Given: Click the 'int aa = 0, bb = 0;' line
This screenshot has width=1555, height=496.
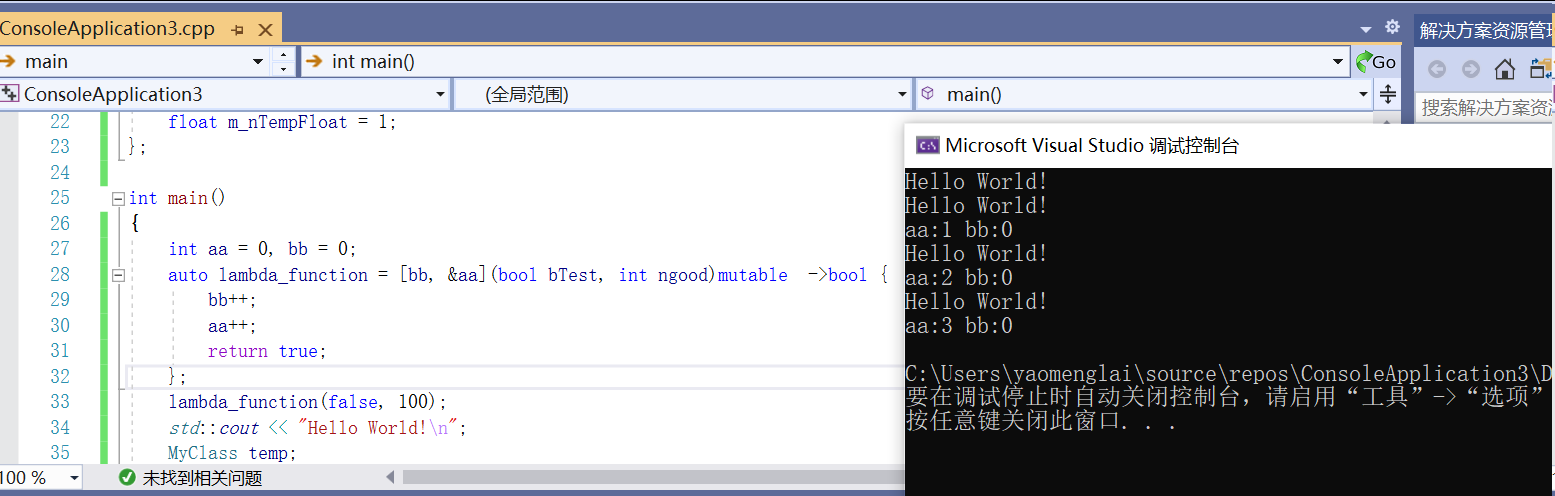Looking at the screenshot, I should 262,249.
